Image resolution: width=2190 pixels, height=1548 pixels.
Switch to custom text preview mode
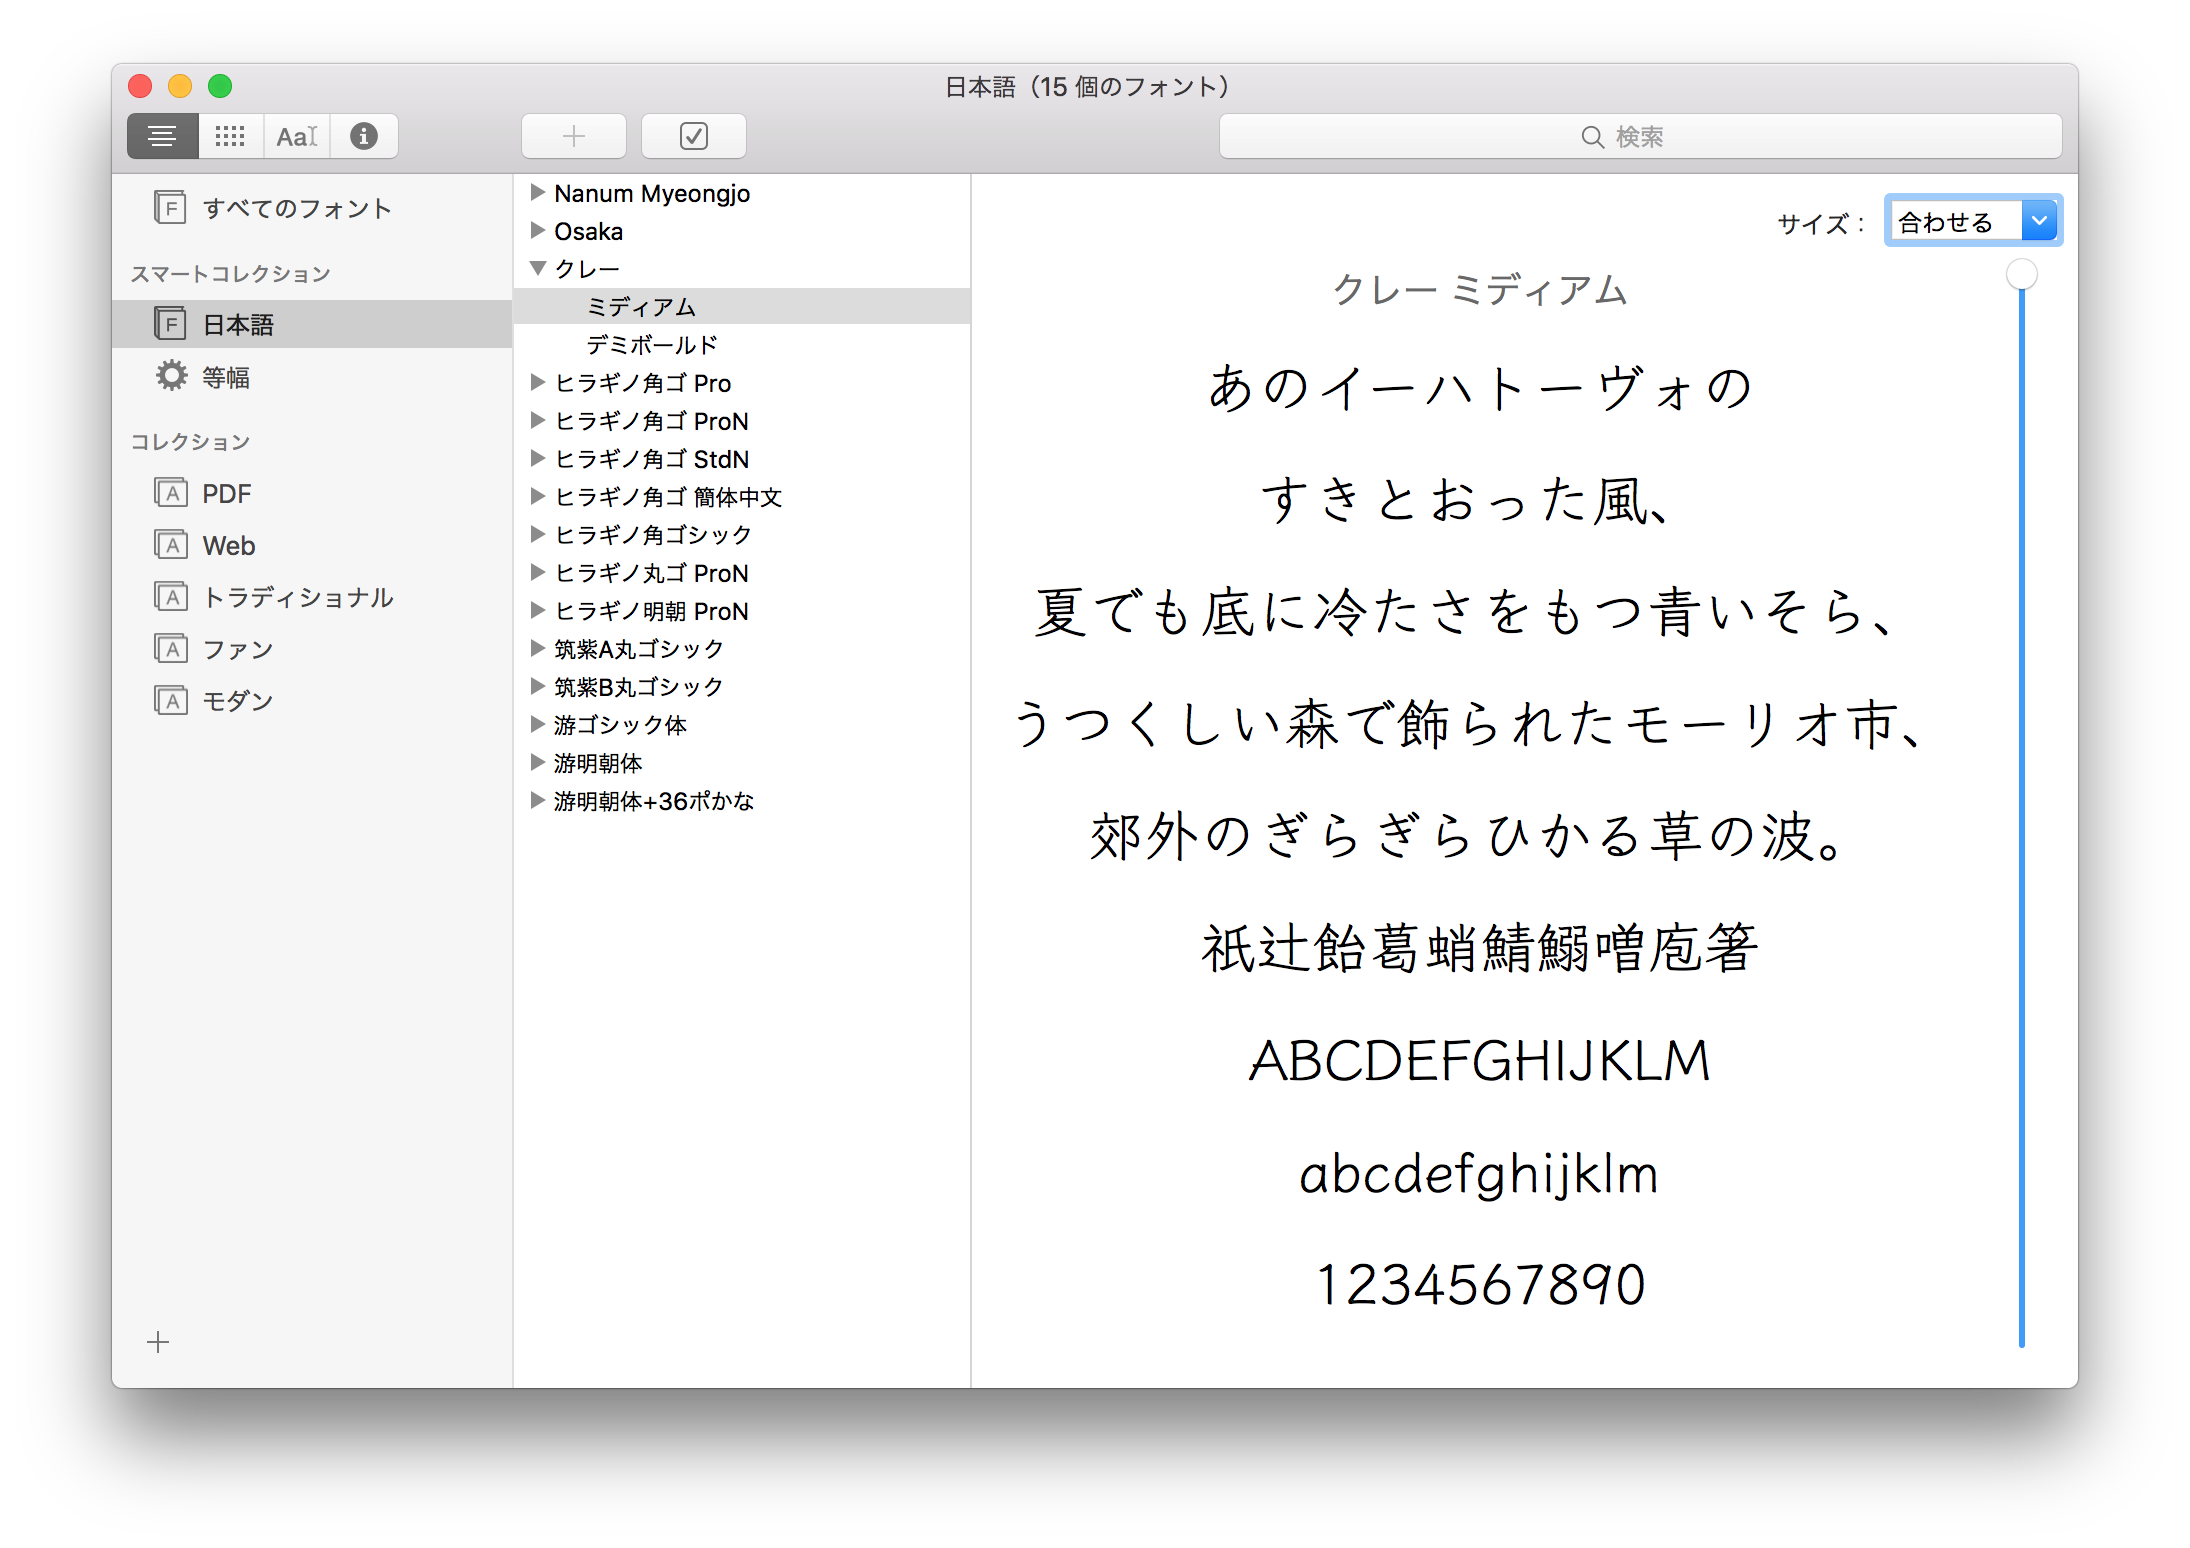(297, 136)
